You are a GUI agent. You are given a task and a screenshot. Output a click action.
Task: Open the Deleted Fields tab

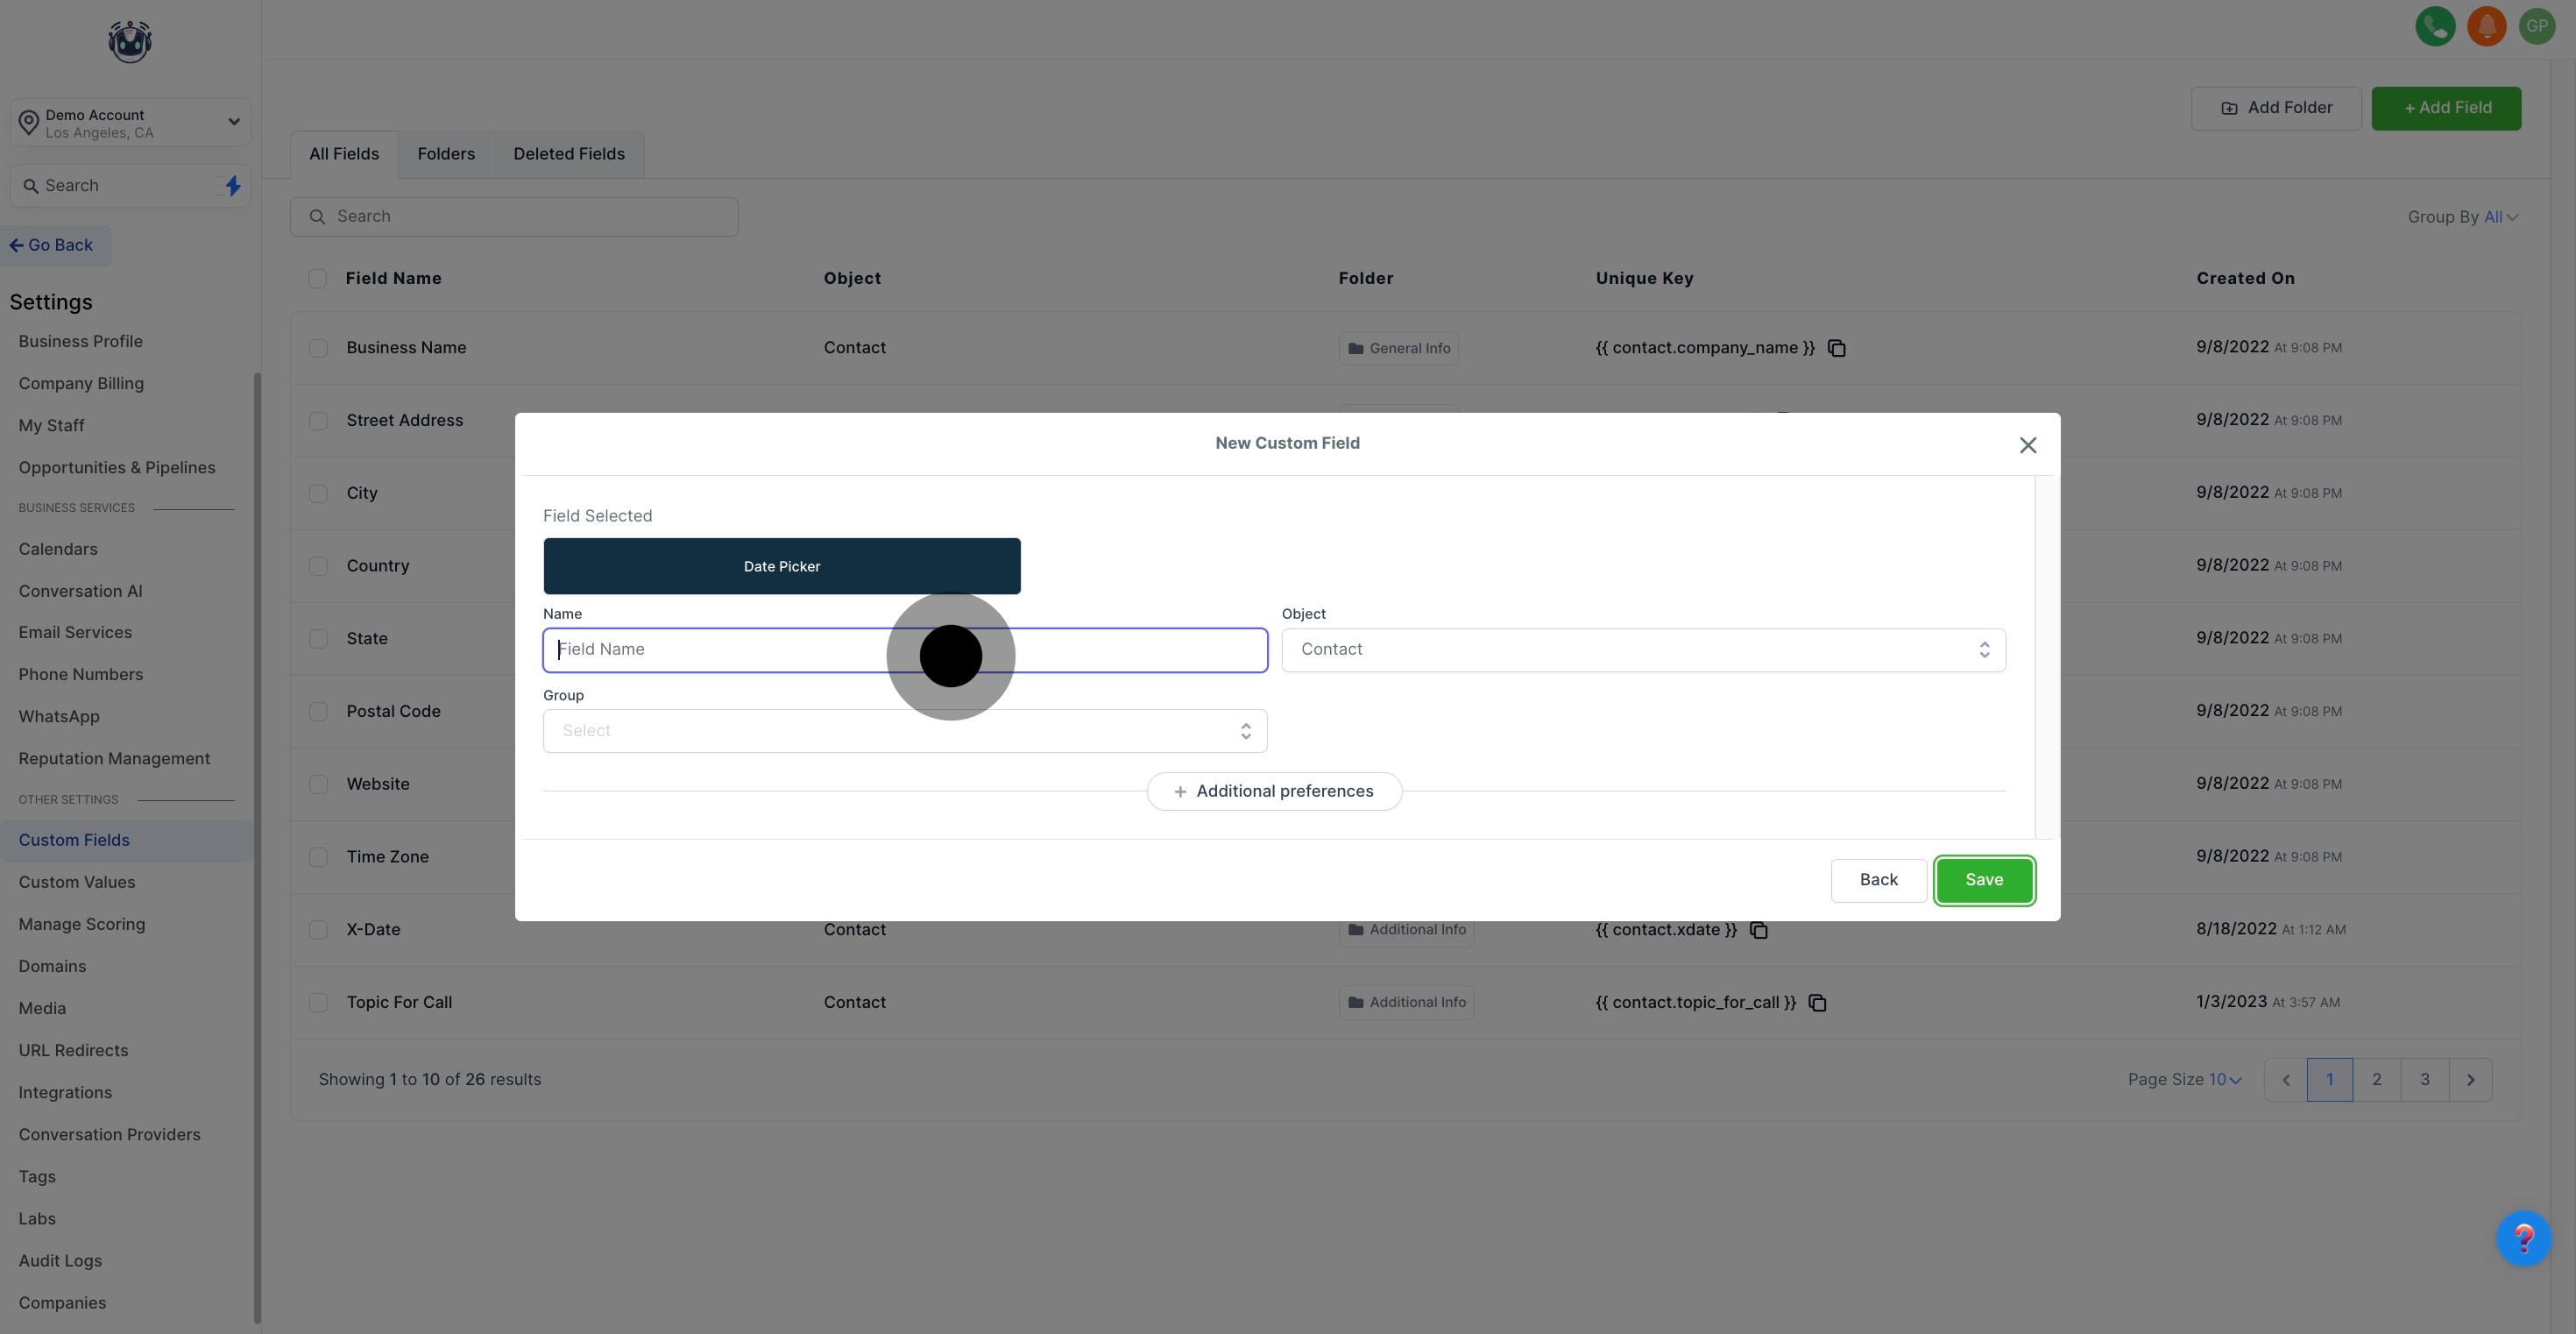pos(569,154)
